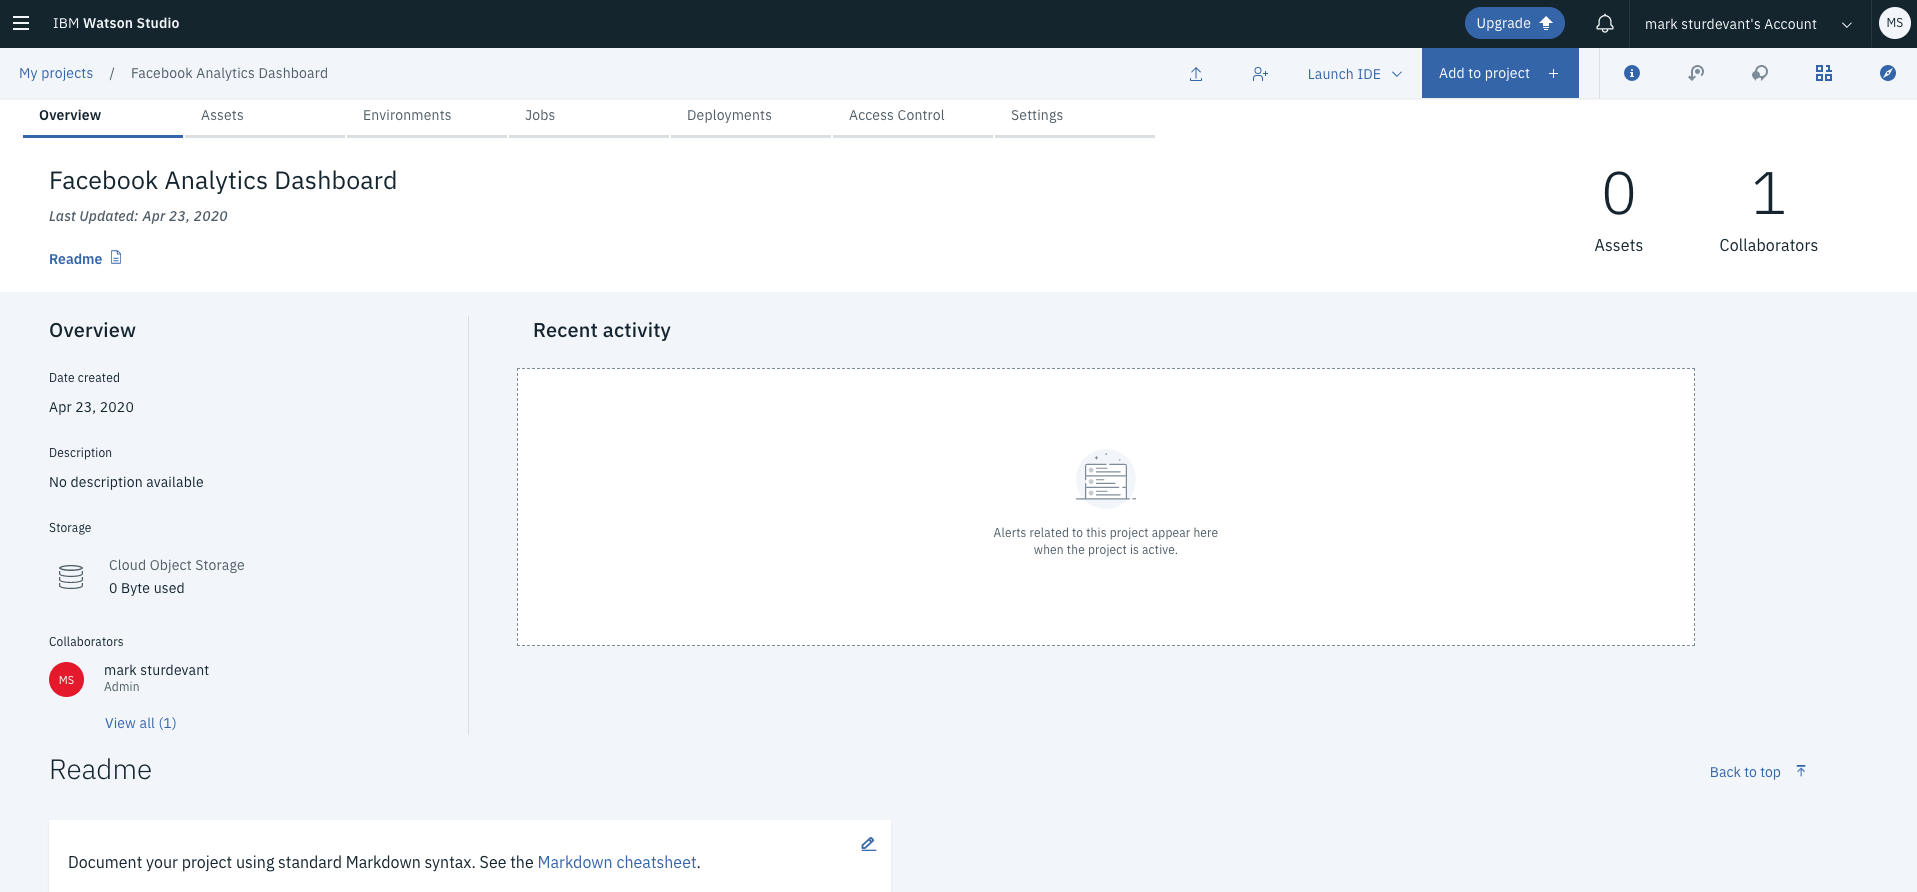Open the Markdown cheatsheet link
1917x892 pixels.
pyautogui.click(x=617, y=862)
